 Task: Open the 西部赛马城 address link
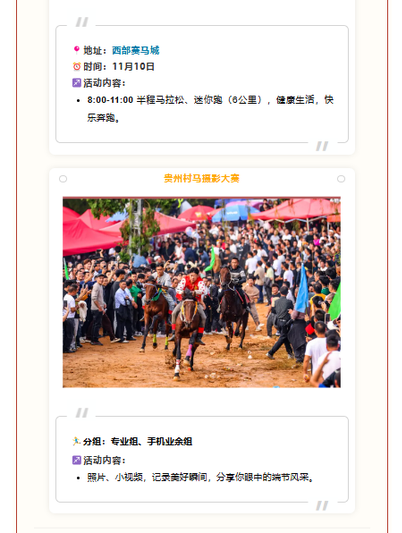point(135,50)
